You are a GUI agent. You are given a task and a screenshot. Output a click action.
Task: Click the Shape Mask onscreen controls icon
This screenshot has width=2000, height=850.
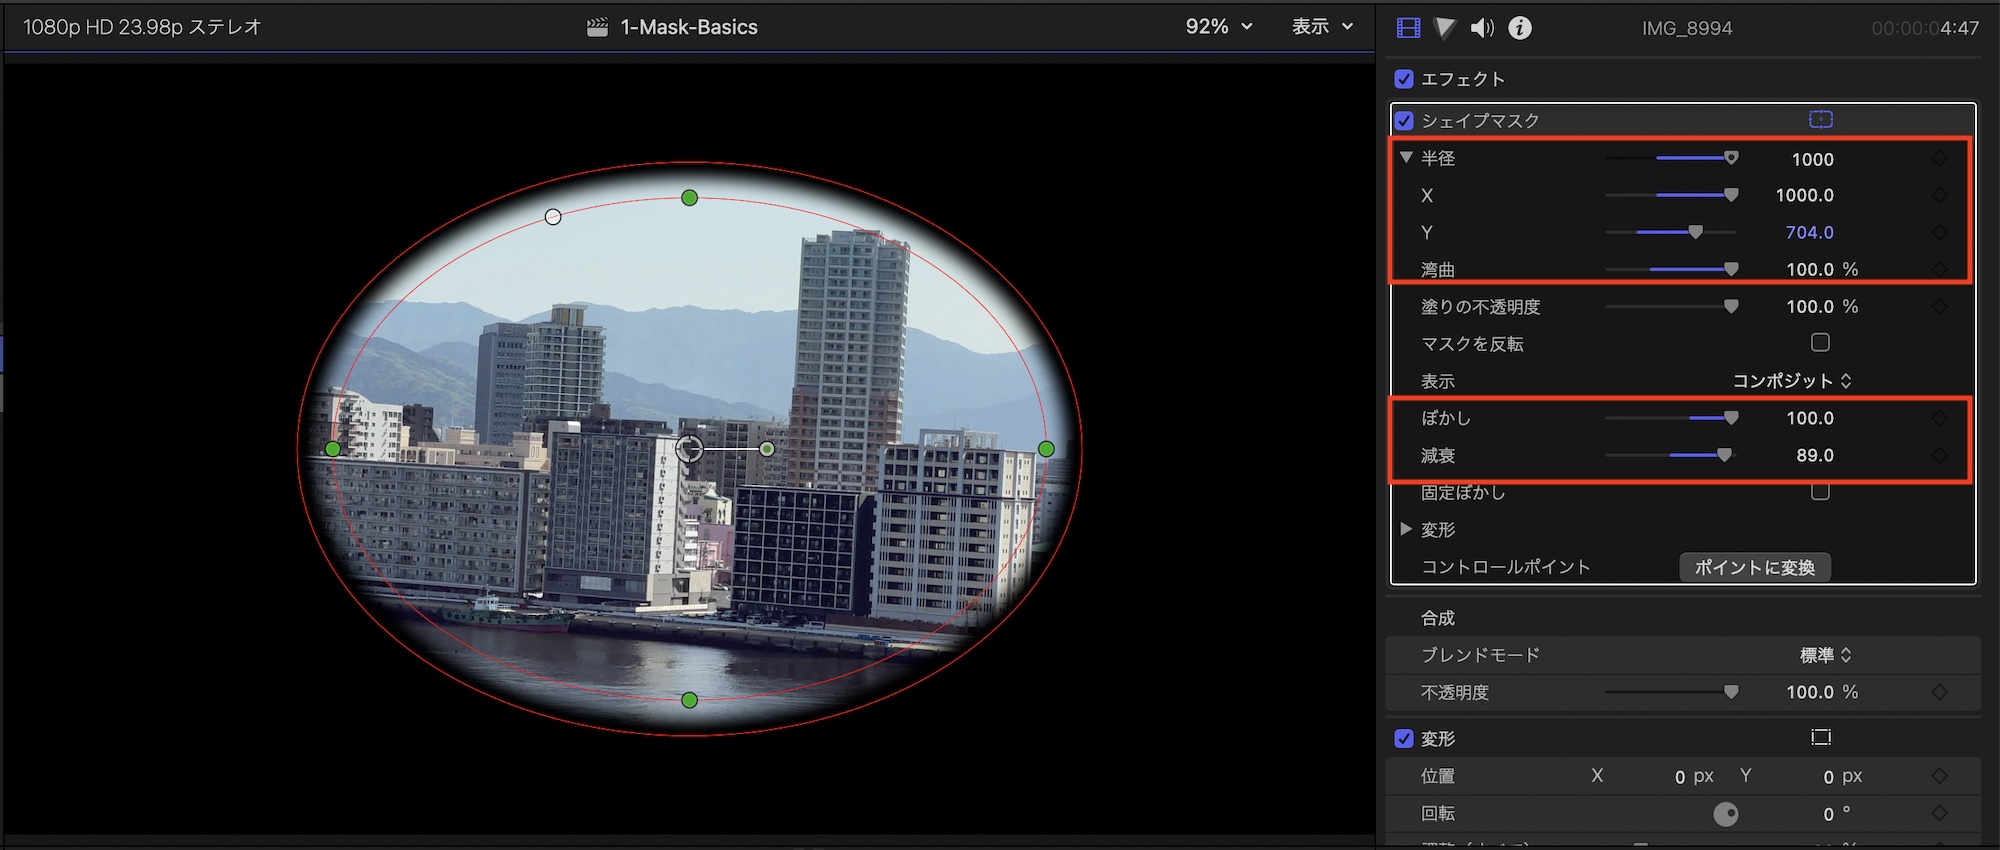pyautogui.click(x=1820, y=120)
